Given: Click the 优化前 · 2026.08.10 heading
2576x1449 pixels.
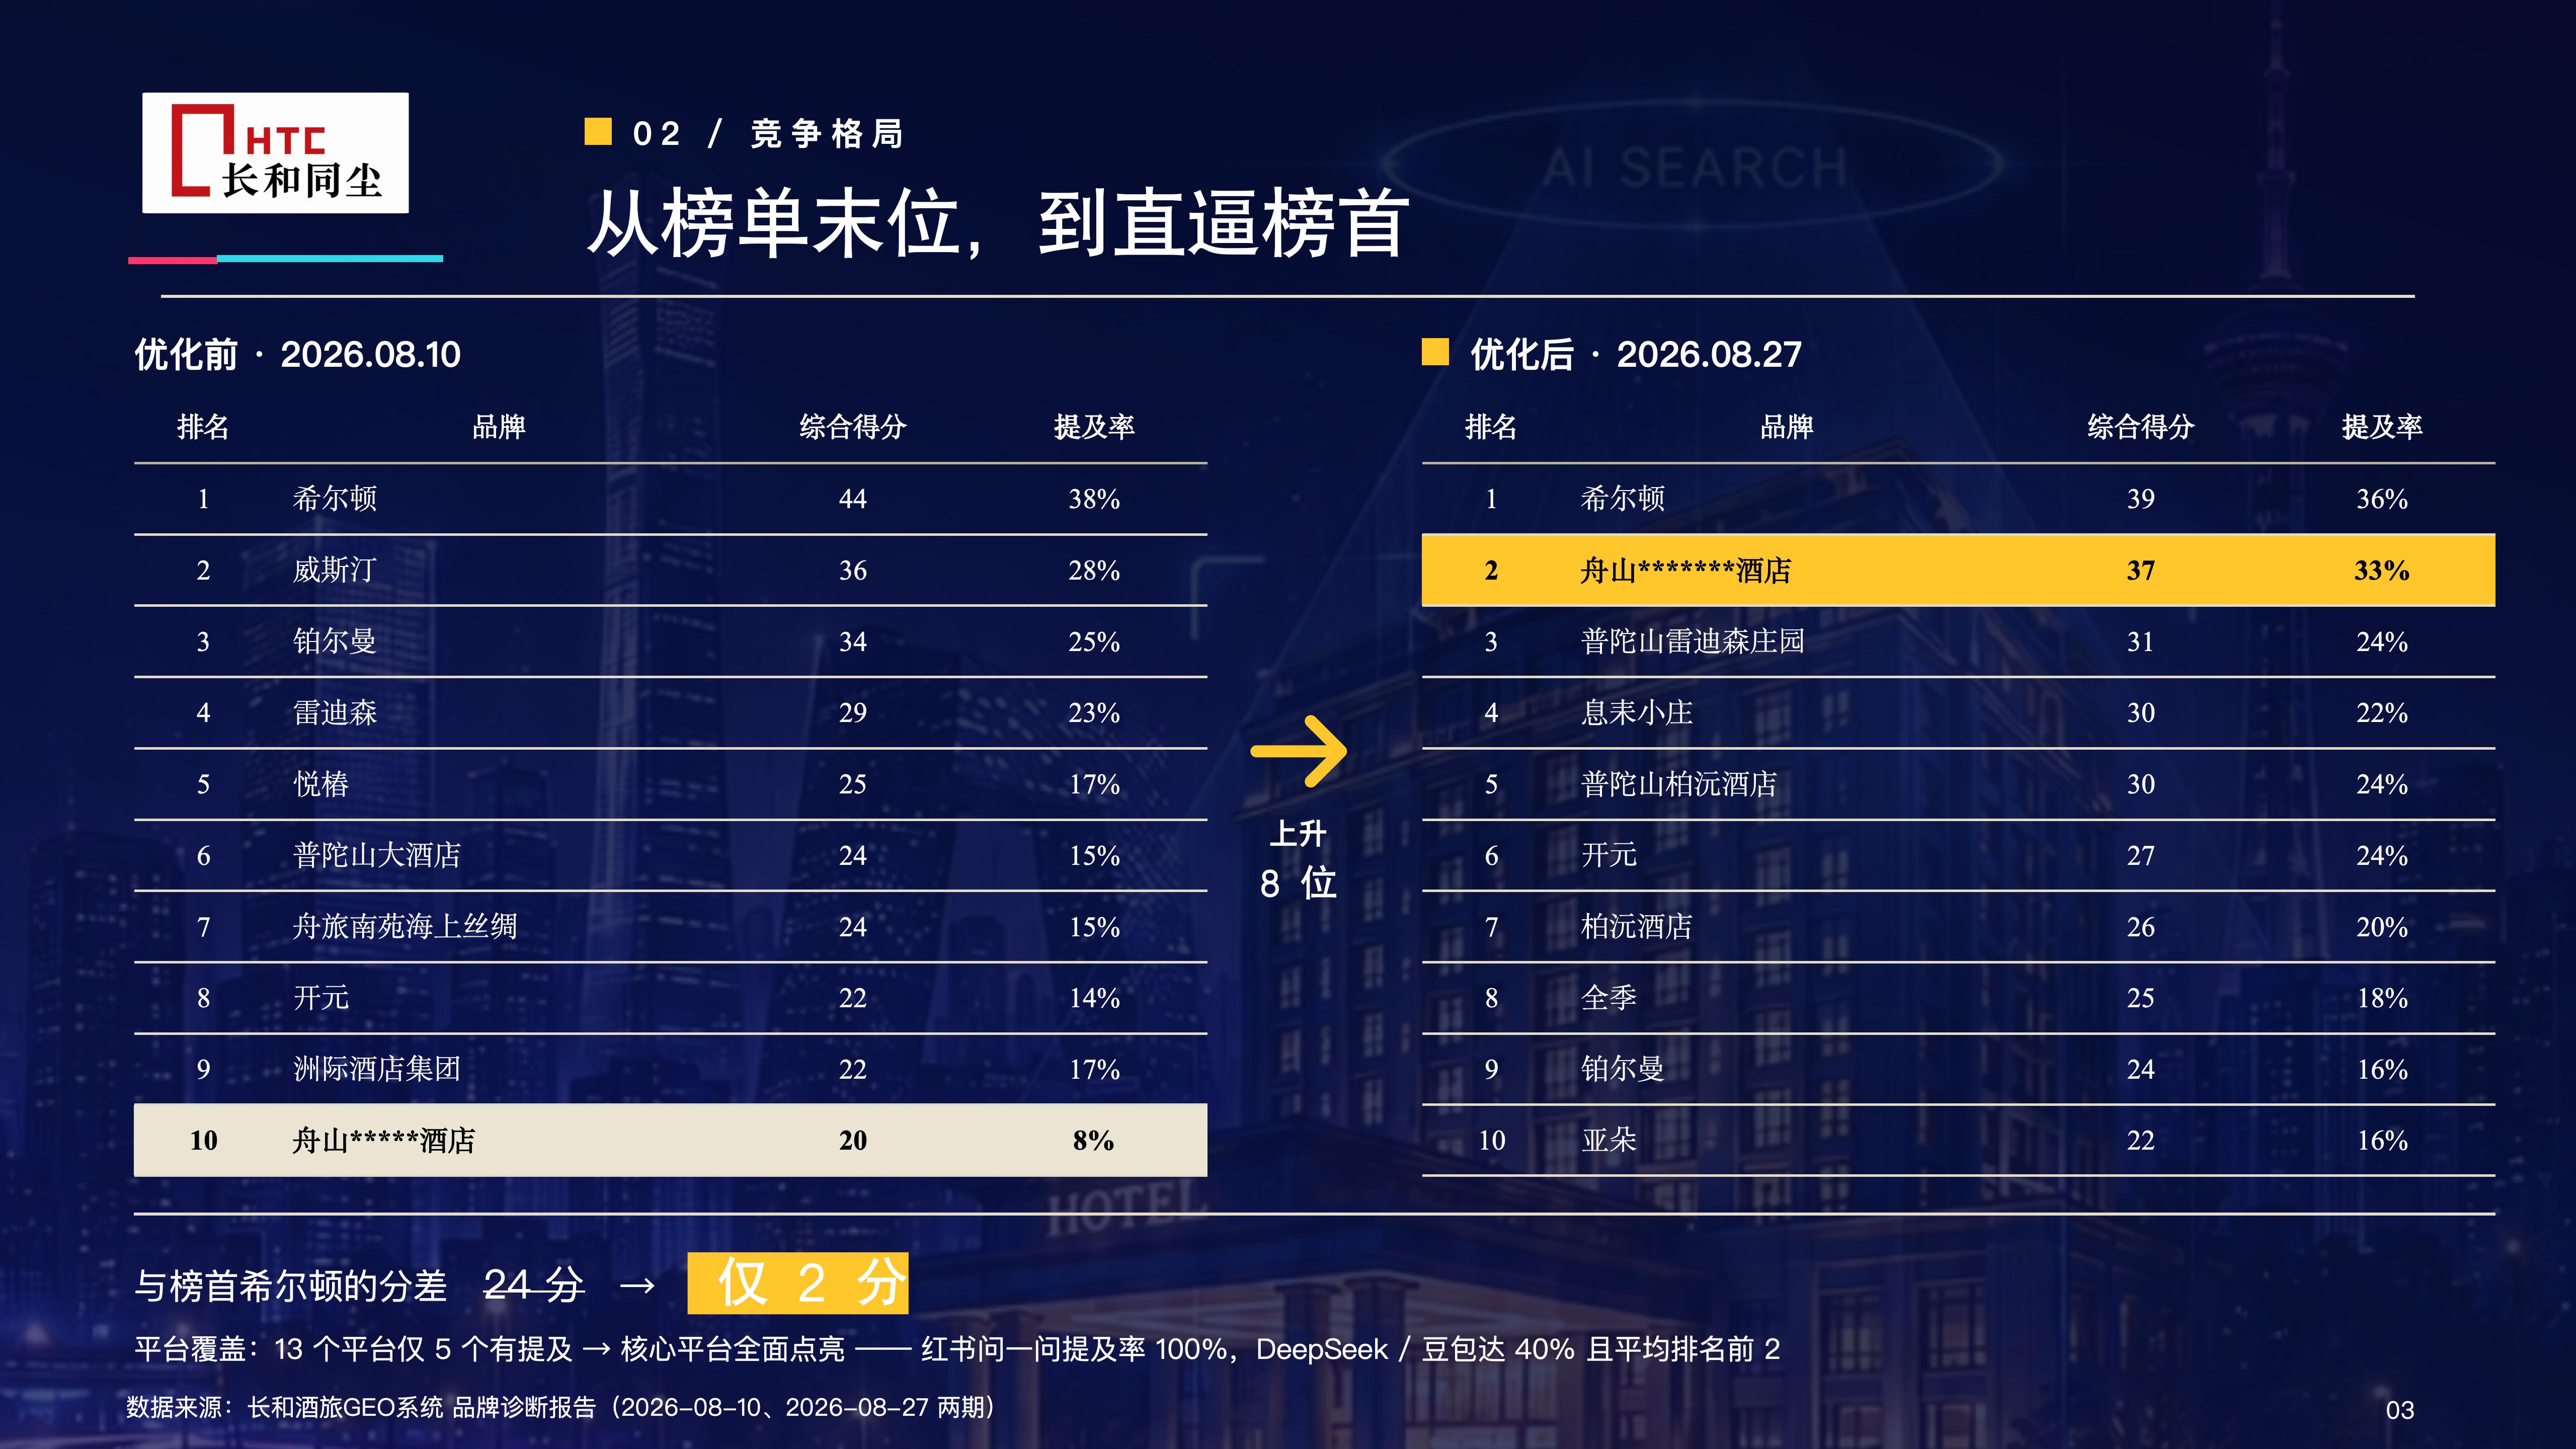Looking at the screenshot, I should tap(298, 354).
